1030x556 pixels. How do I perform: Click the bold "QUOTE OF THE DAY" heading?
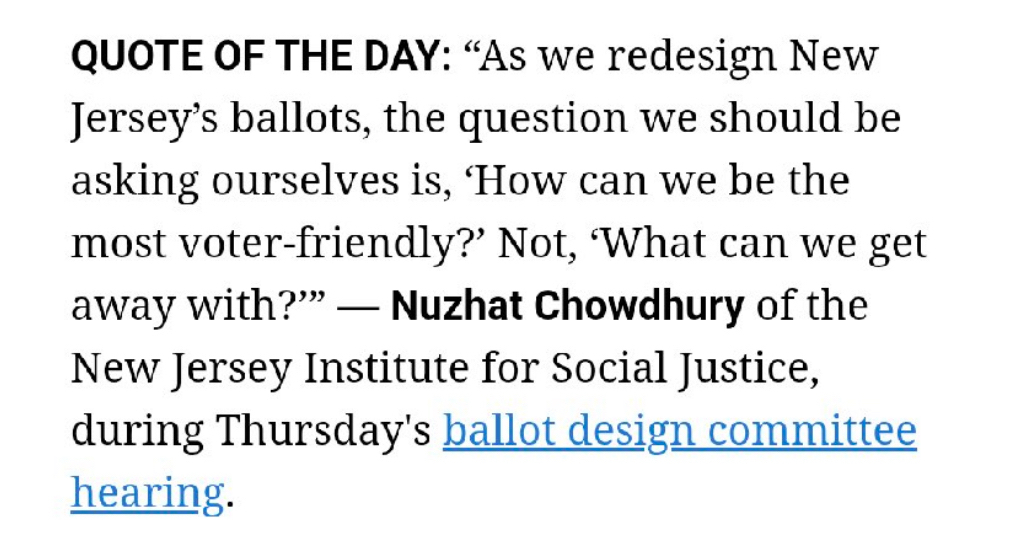[256, 55]
